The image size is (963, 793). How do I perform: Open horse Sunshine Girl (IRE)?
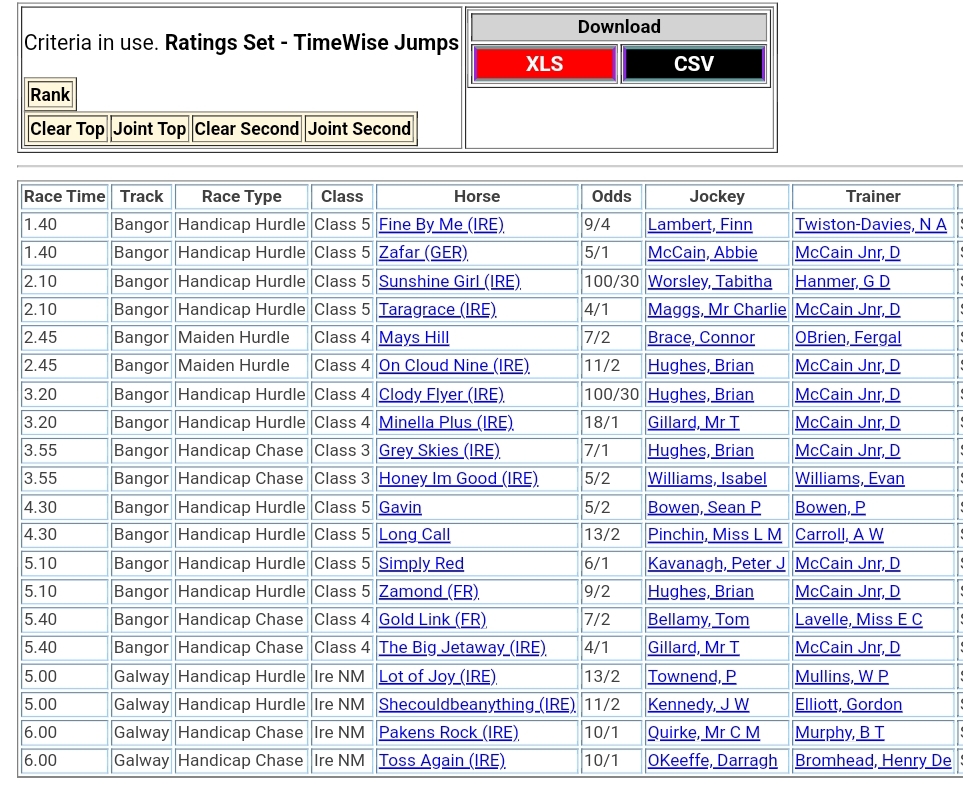coord(449,282)
